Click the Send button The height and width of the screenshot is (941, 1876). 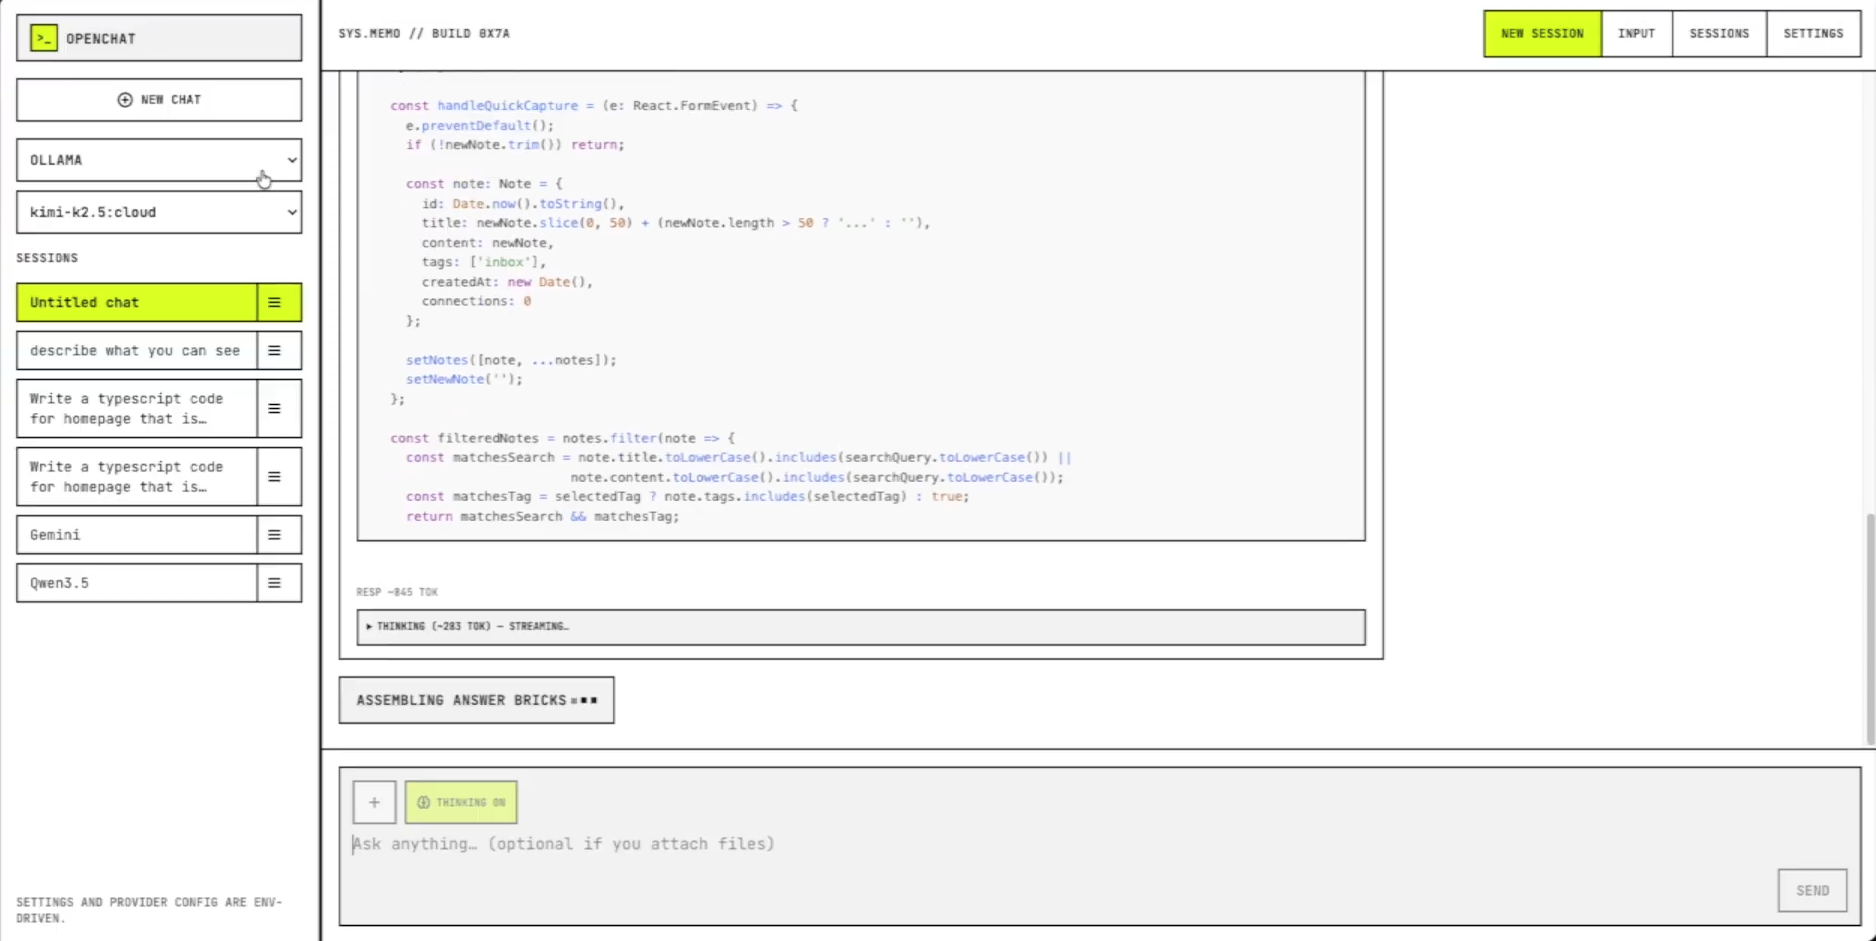click(x=1812, y=890)
